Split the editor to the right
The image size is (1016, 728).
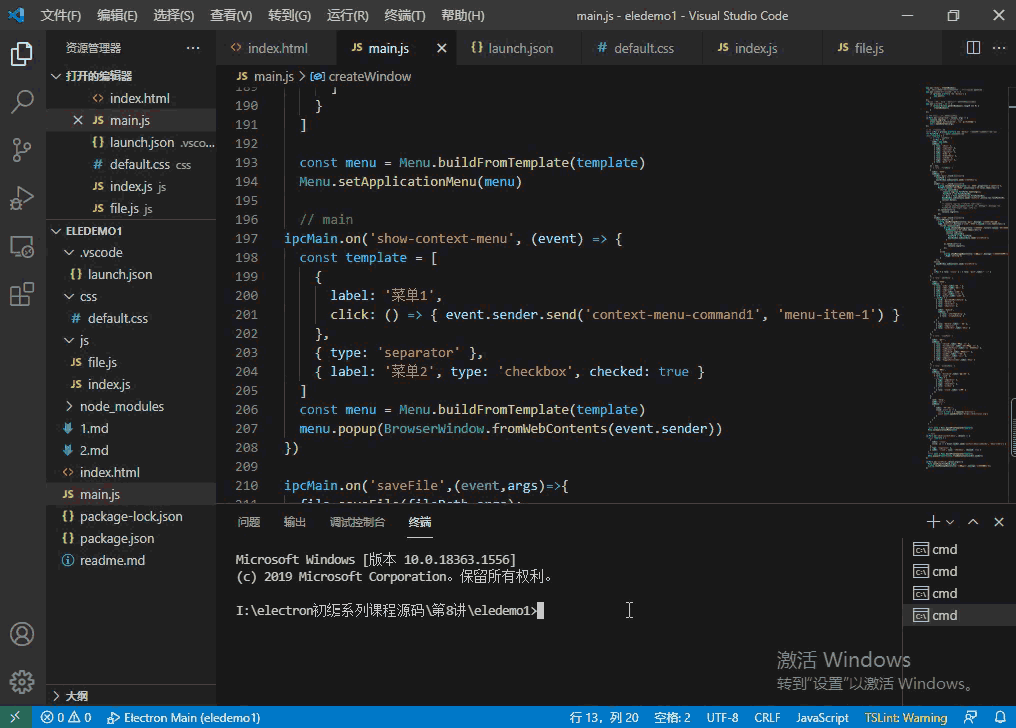tap(973, 48)
